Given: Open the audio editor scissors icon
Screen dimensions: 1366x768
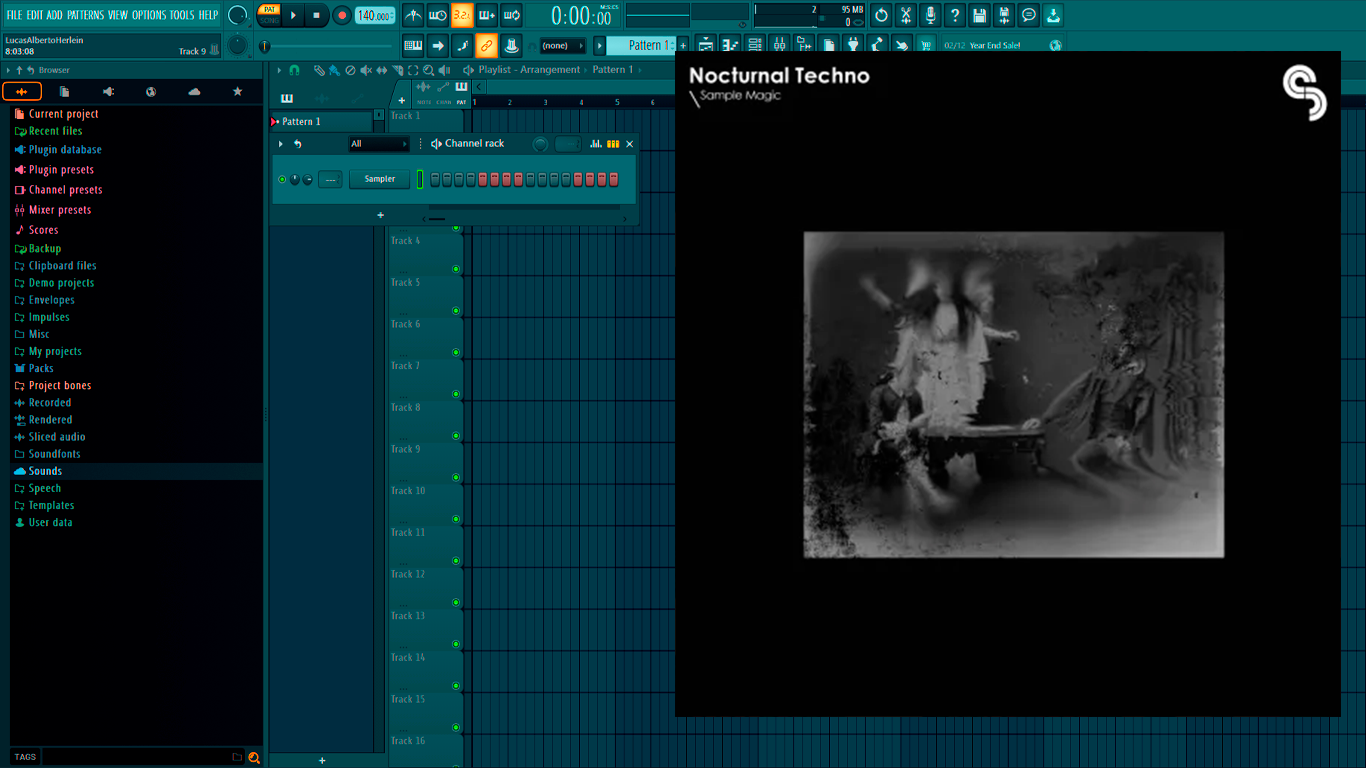Looking at the screenshot, I should (x=906, y=16).
